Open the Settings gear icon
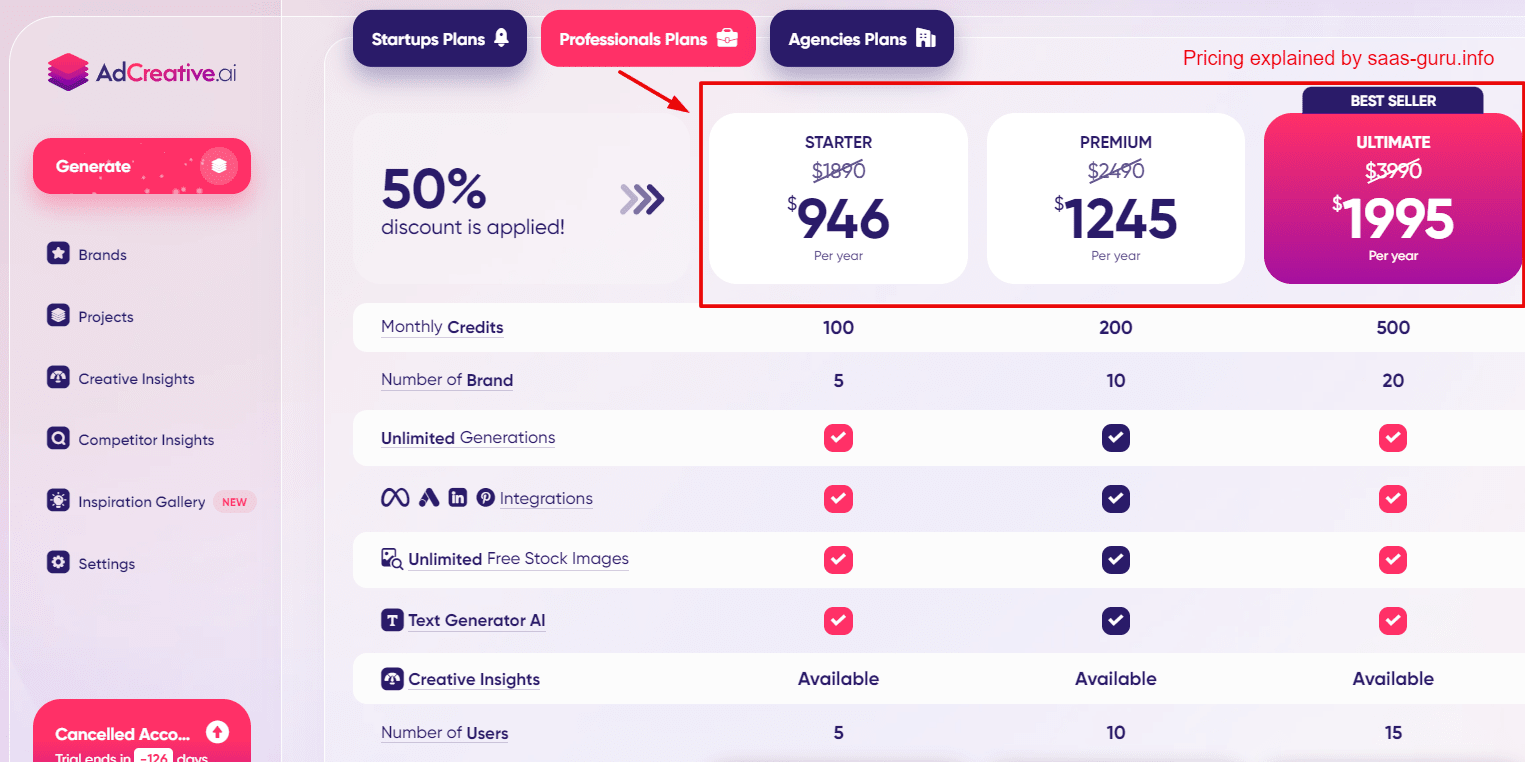 58,563
